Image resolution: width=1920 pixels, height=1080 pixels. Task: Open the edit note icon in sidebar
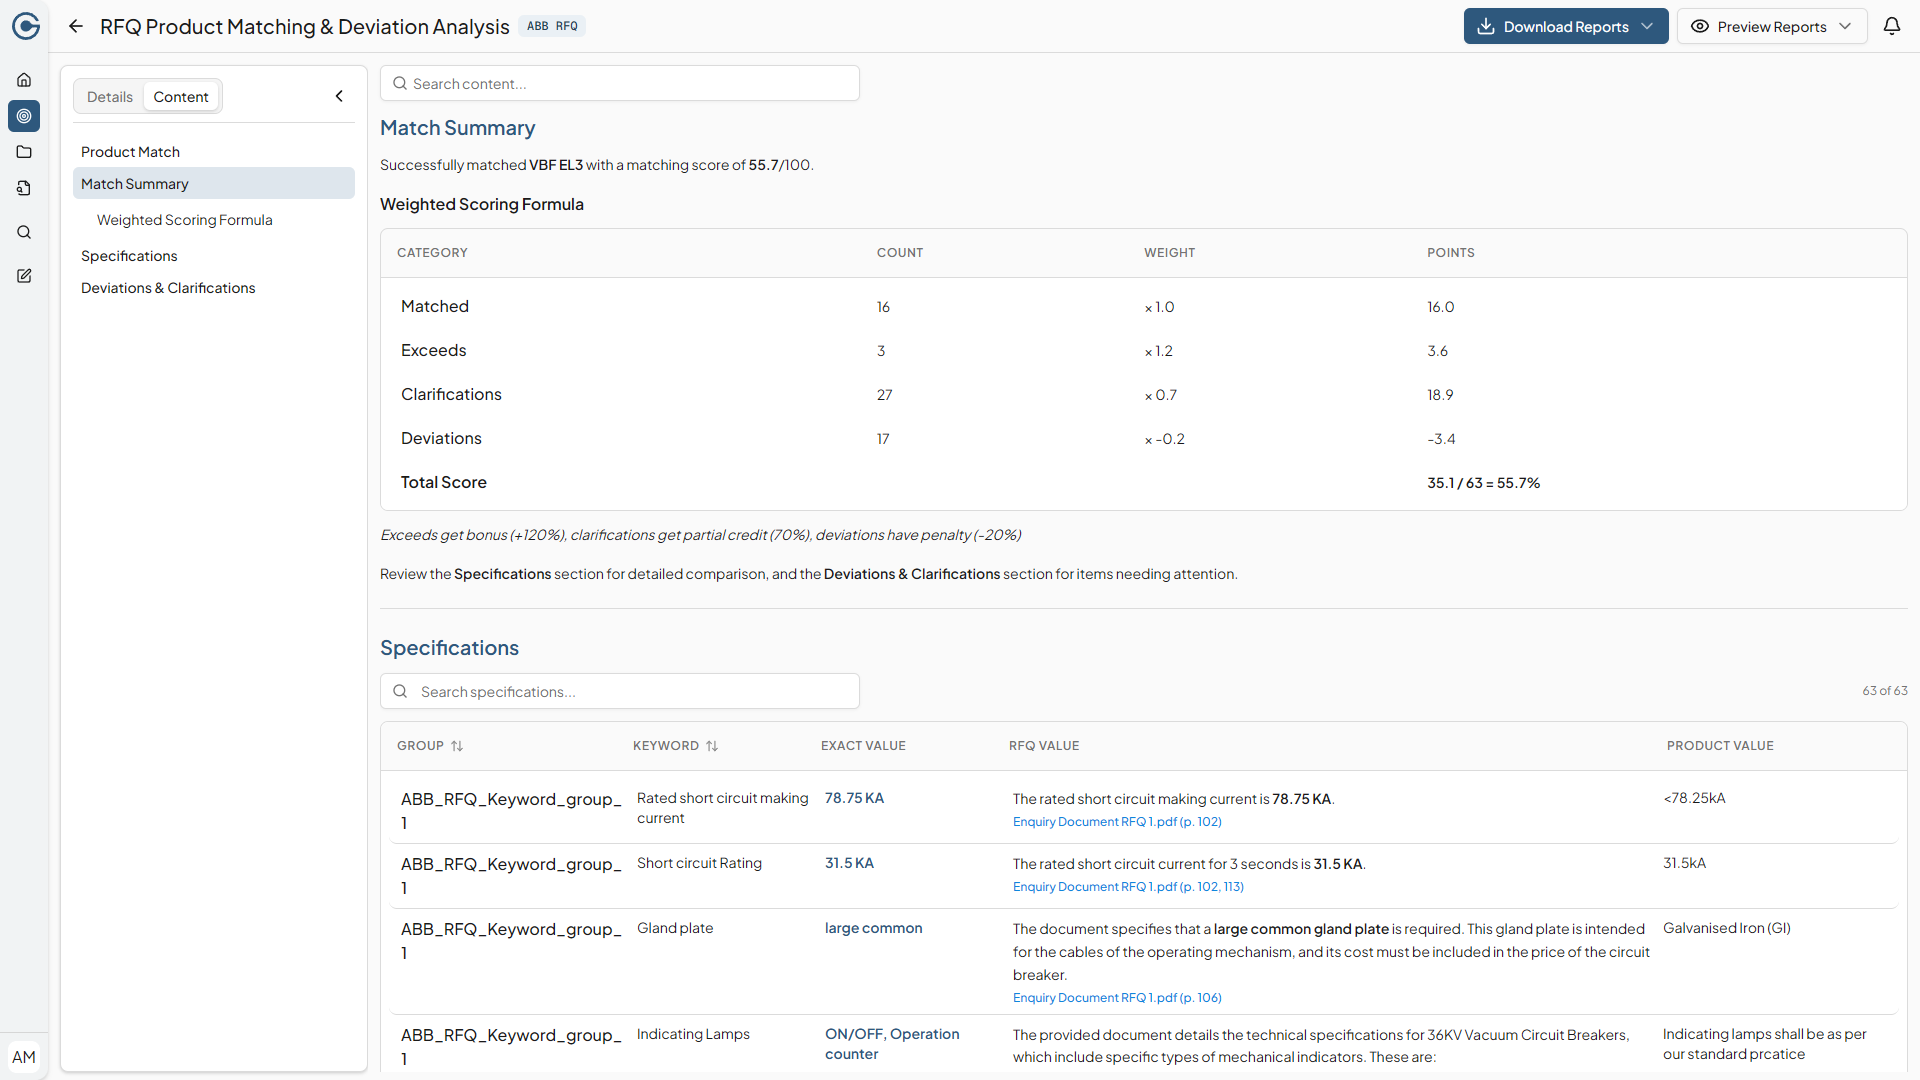click(x=24, y=276)
